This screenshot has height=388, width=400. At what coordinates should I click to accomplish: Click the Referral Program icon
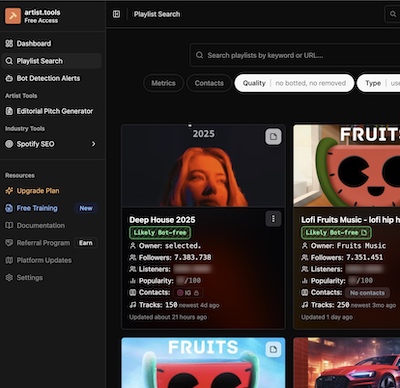point(9,243)
